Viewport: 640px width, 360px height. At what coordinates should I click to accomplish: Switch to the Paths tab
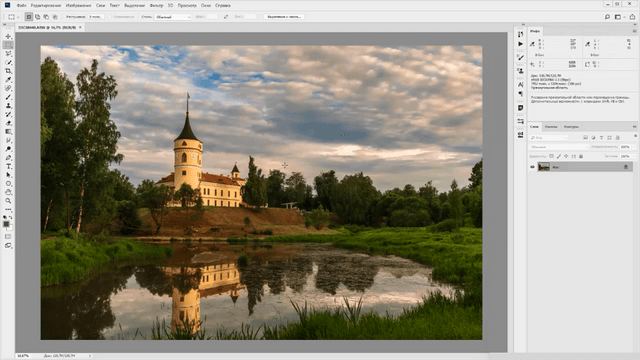pos(571,127)
